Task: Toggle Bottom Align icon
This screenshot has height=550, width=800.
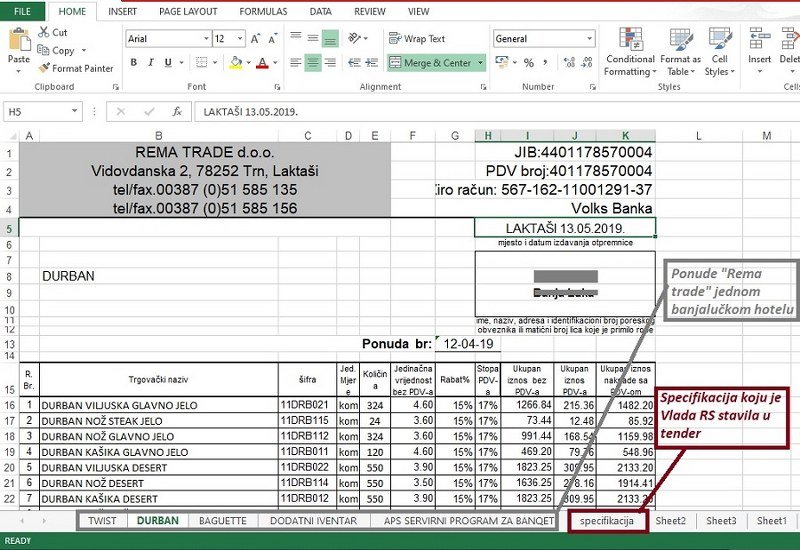Action: pos(331,38)
